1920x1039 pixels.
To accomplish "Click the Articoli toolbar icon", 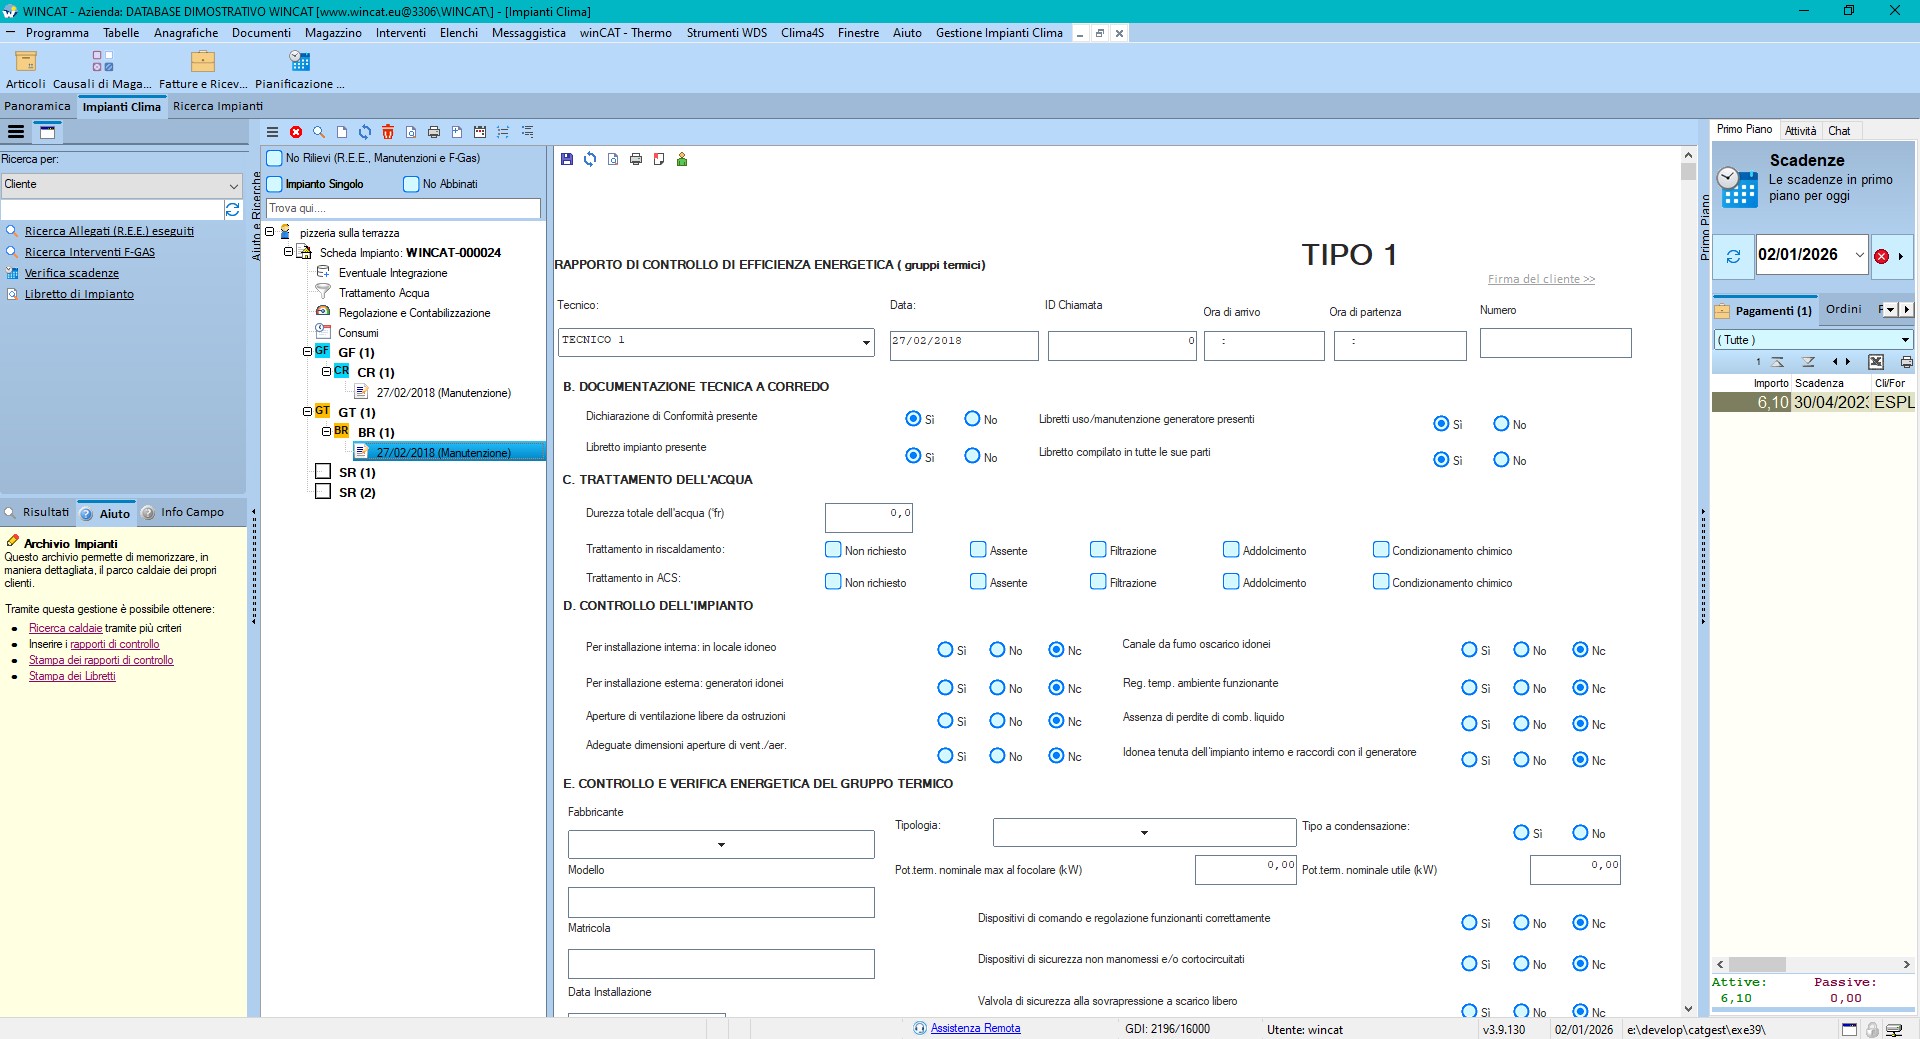I will pyautogui.click(x=26, y=62).
